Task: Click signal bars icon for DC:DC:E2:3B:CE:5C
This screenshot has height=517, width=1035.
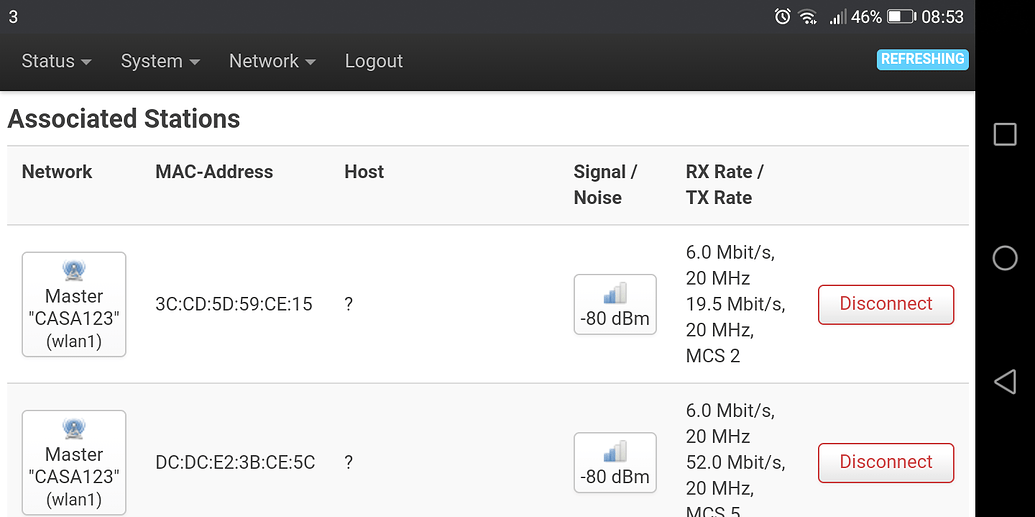Action: click(615, 451)
